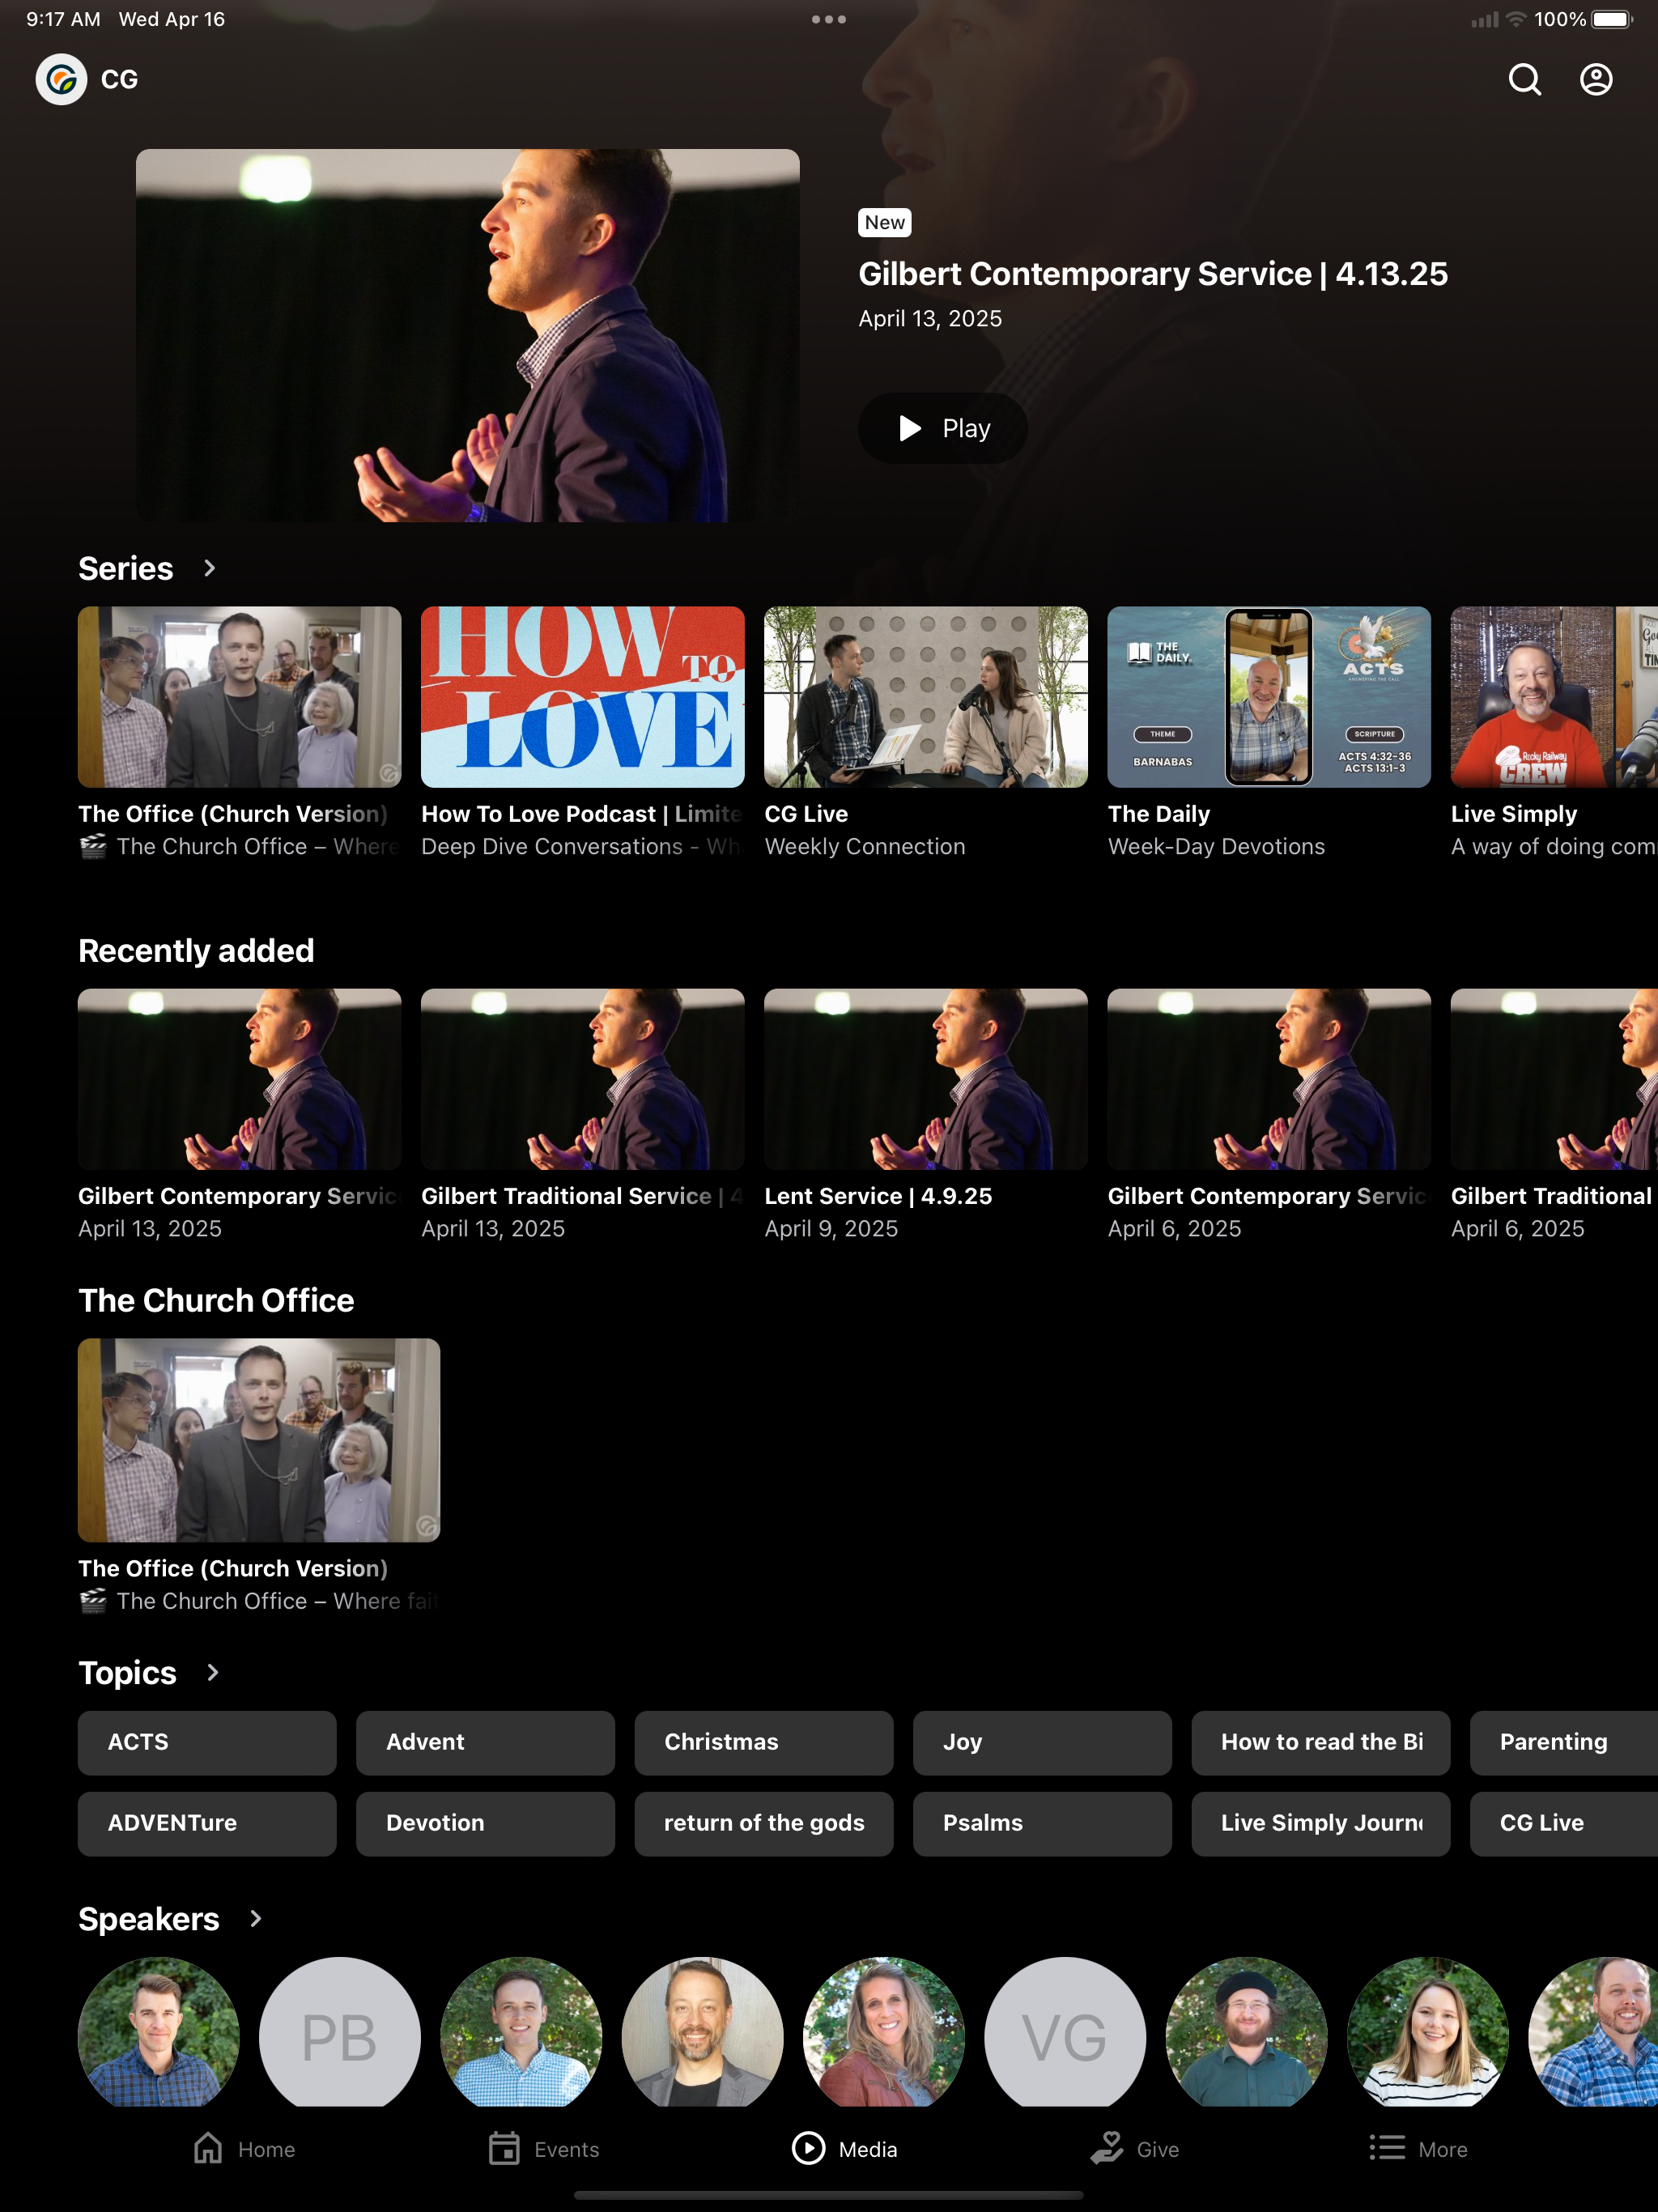Tap the New badge label
1658x2212 pixels.
click(884, 222)
